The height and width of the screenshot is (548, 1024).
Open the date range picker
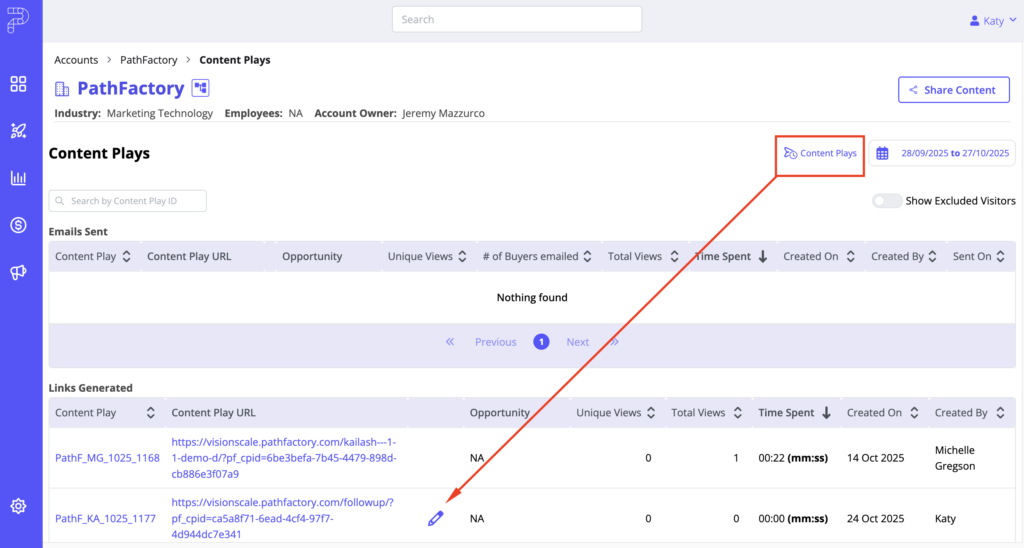coord(943,153)
